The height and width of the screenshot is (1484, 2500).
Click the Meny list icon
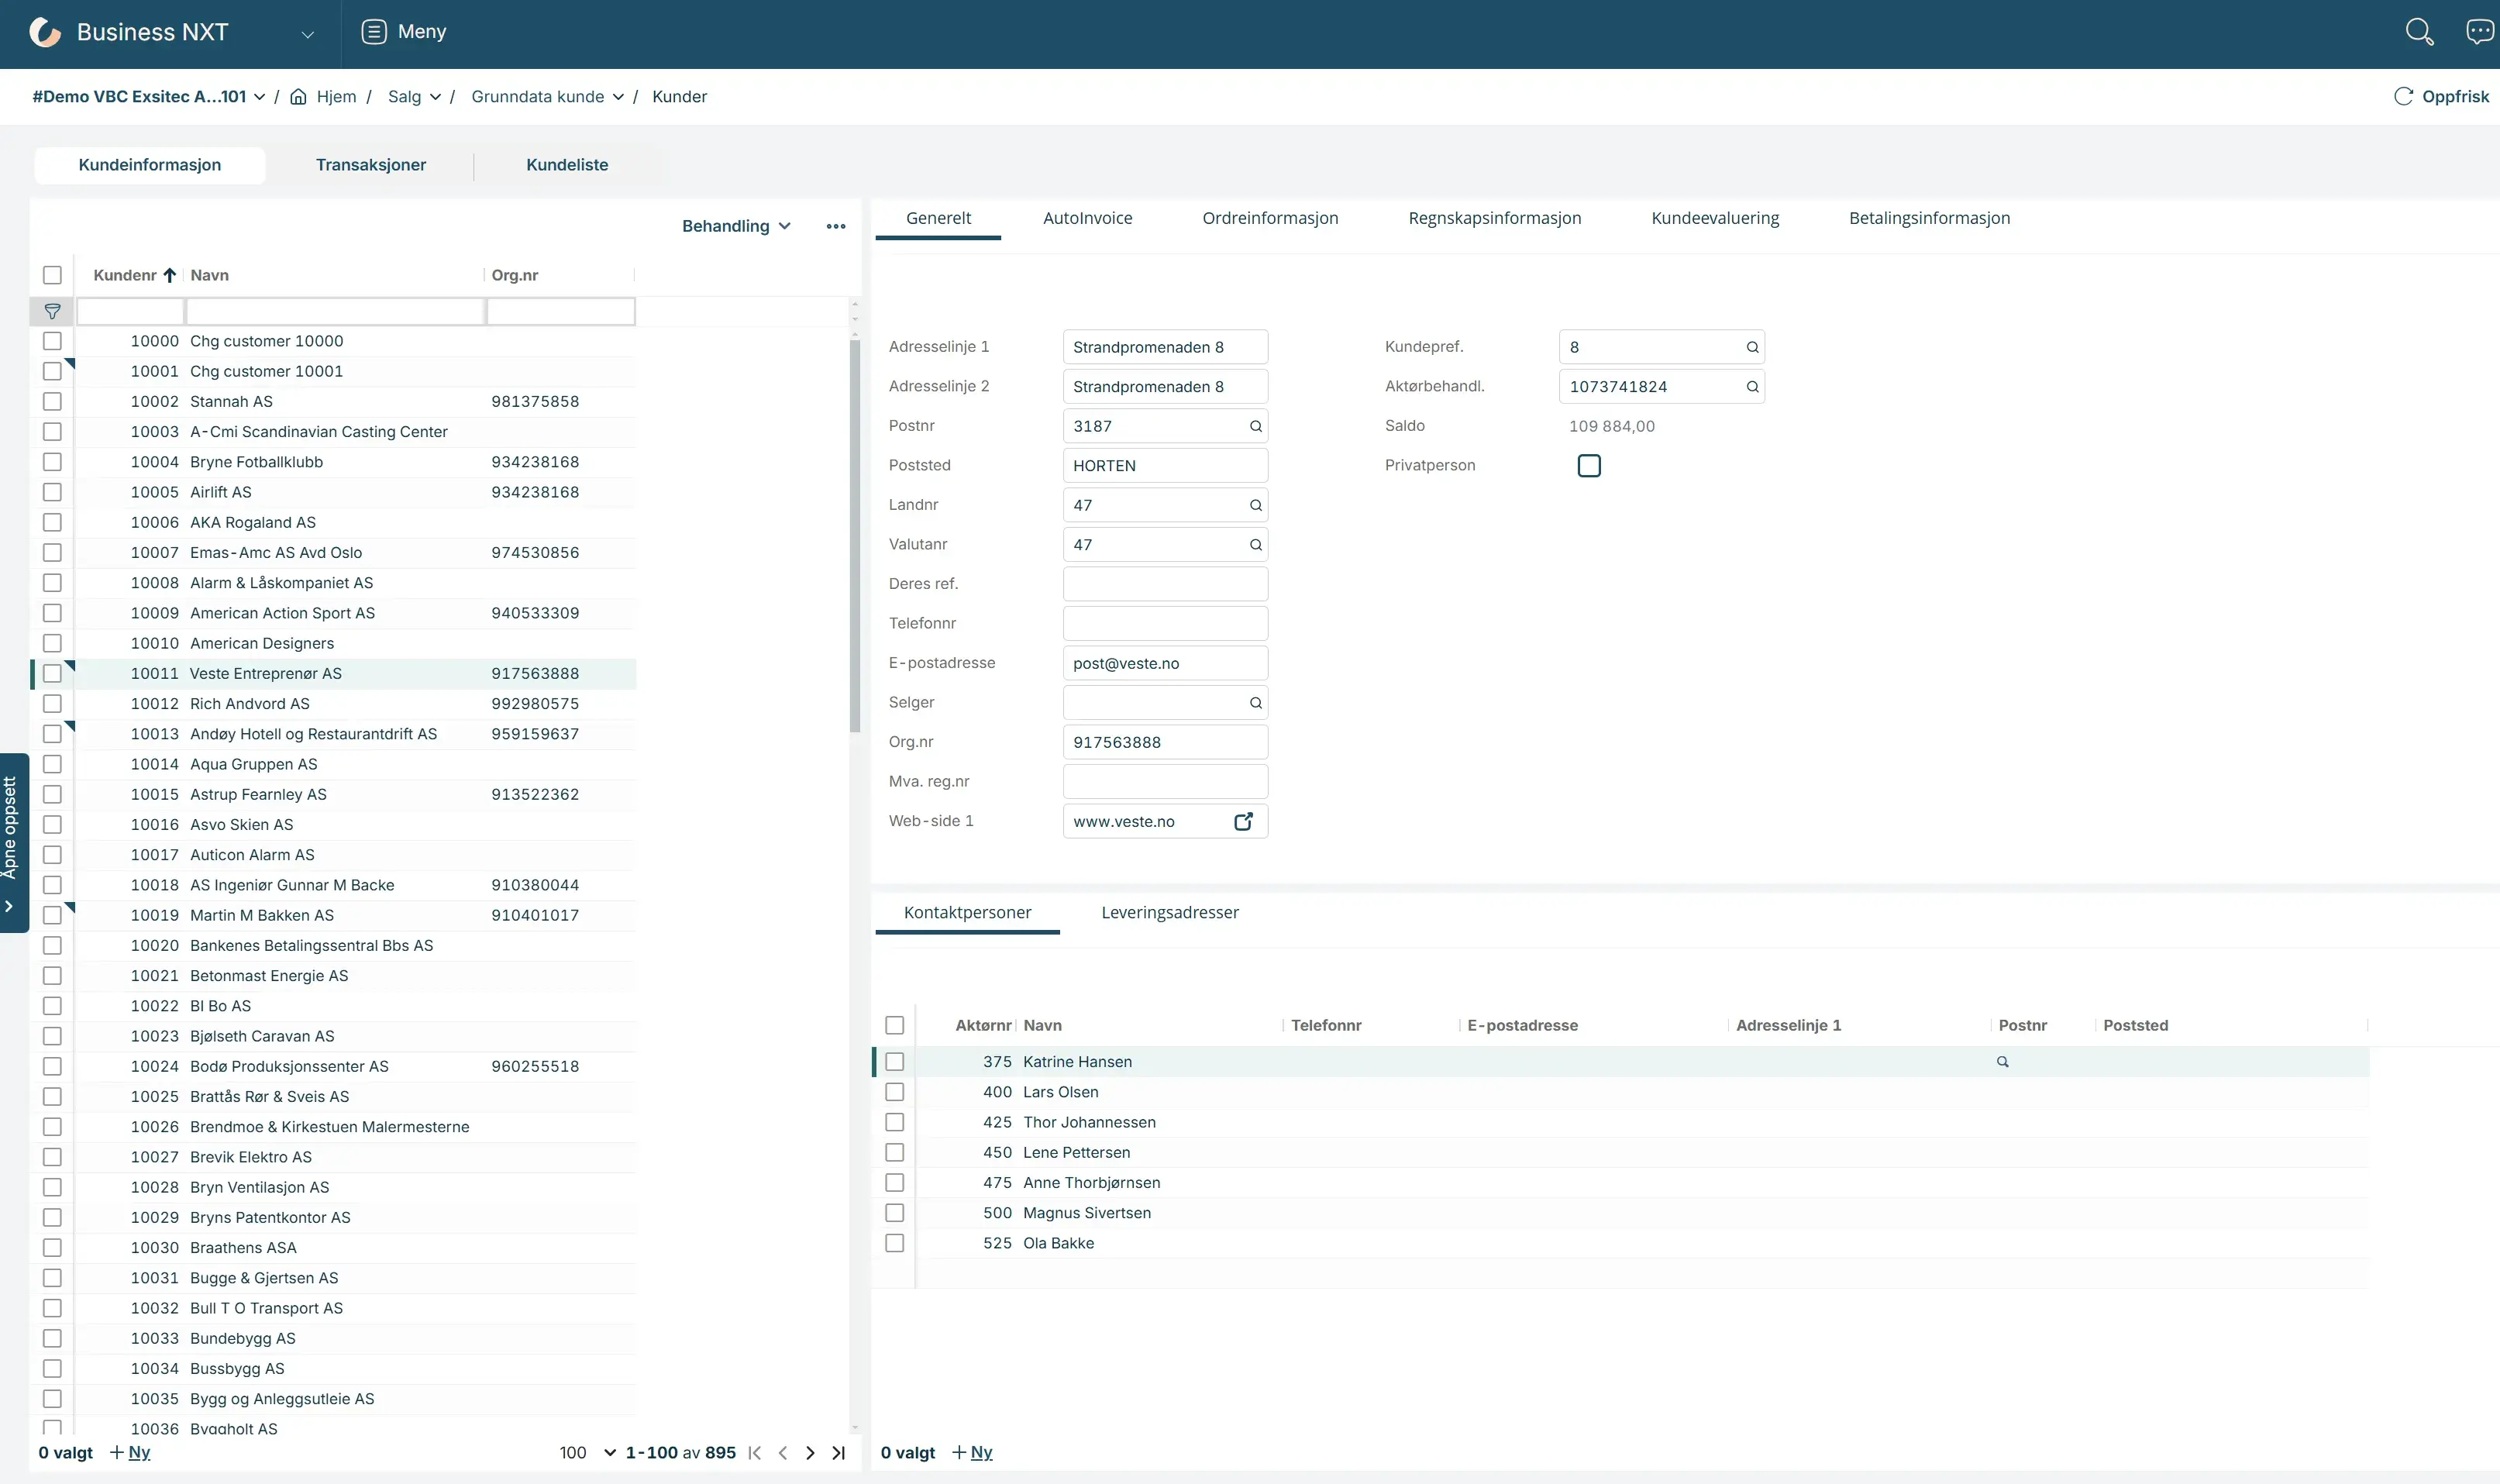point(374,32)
